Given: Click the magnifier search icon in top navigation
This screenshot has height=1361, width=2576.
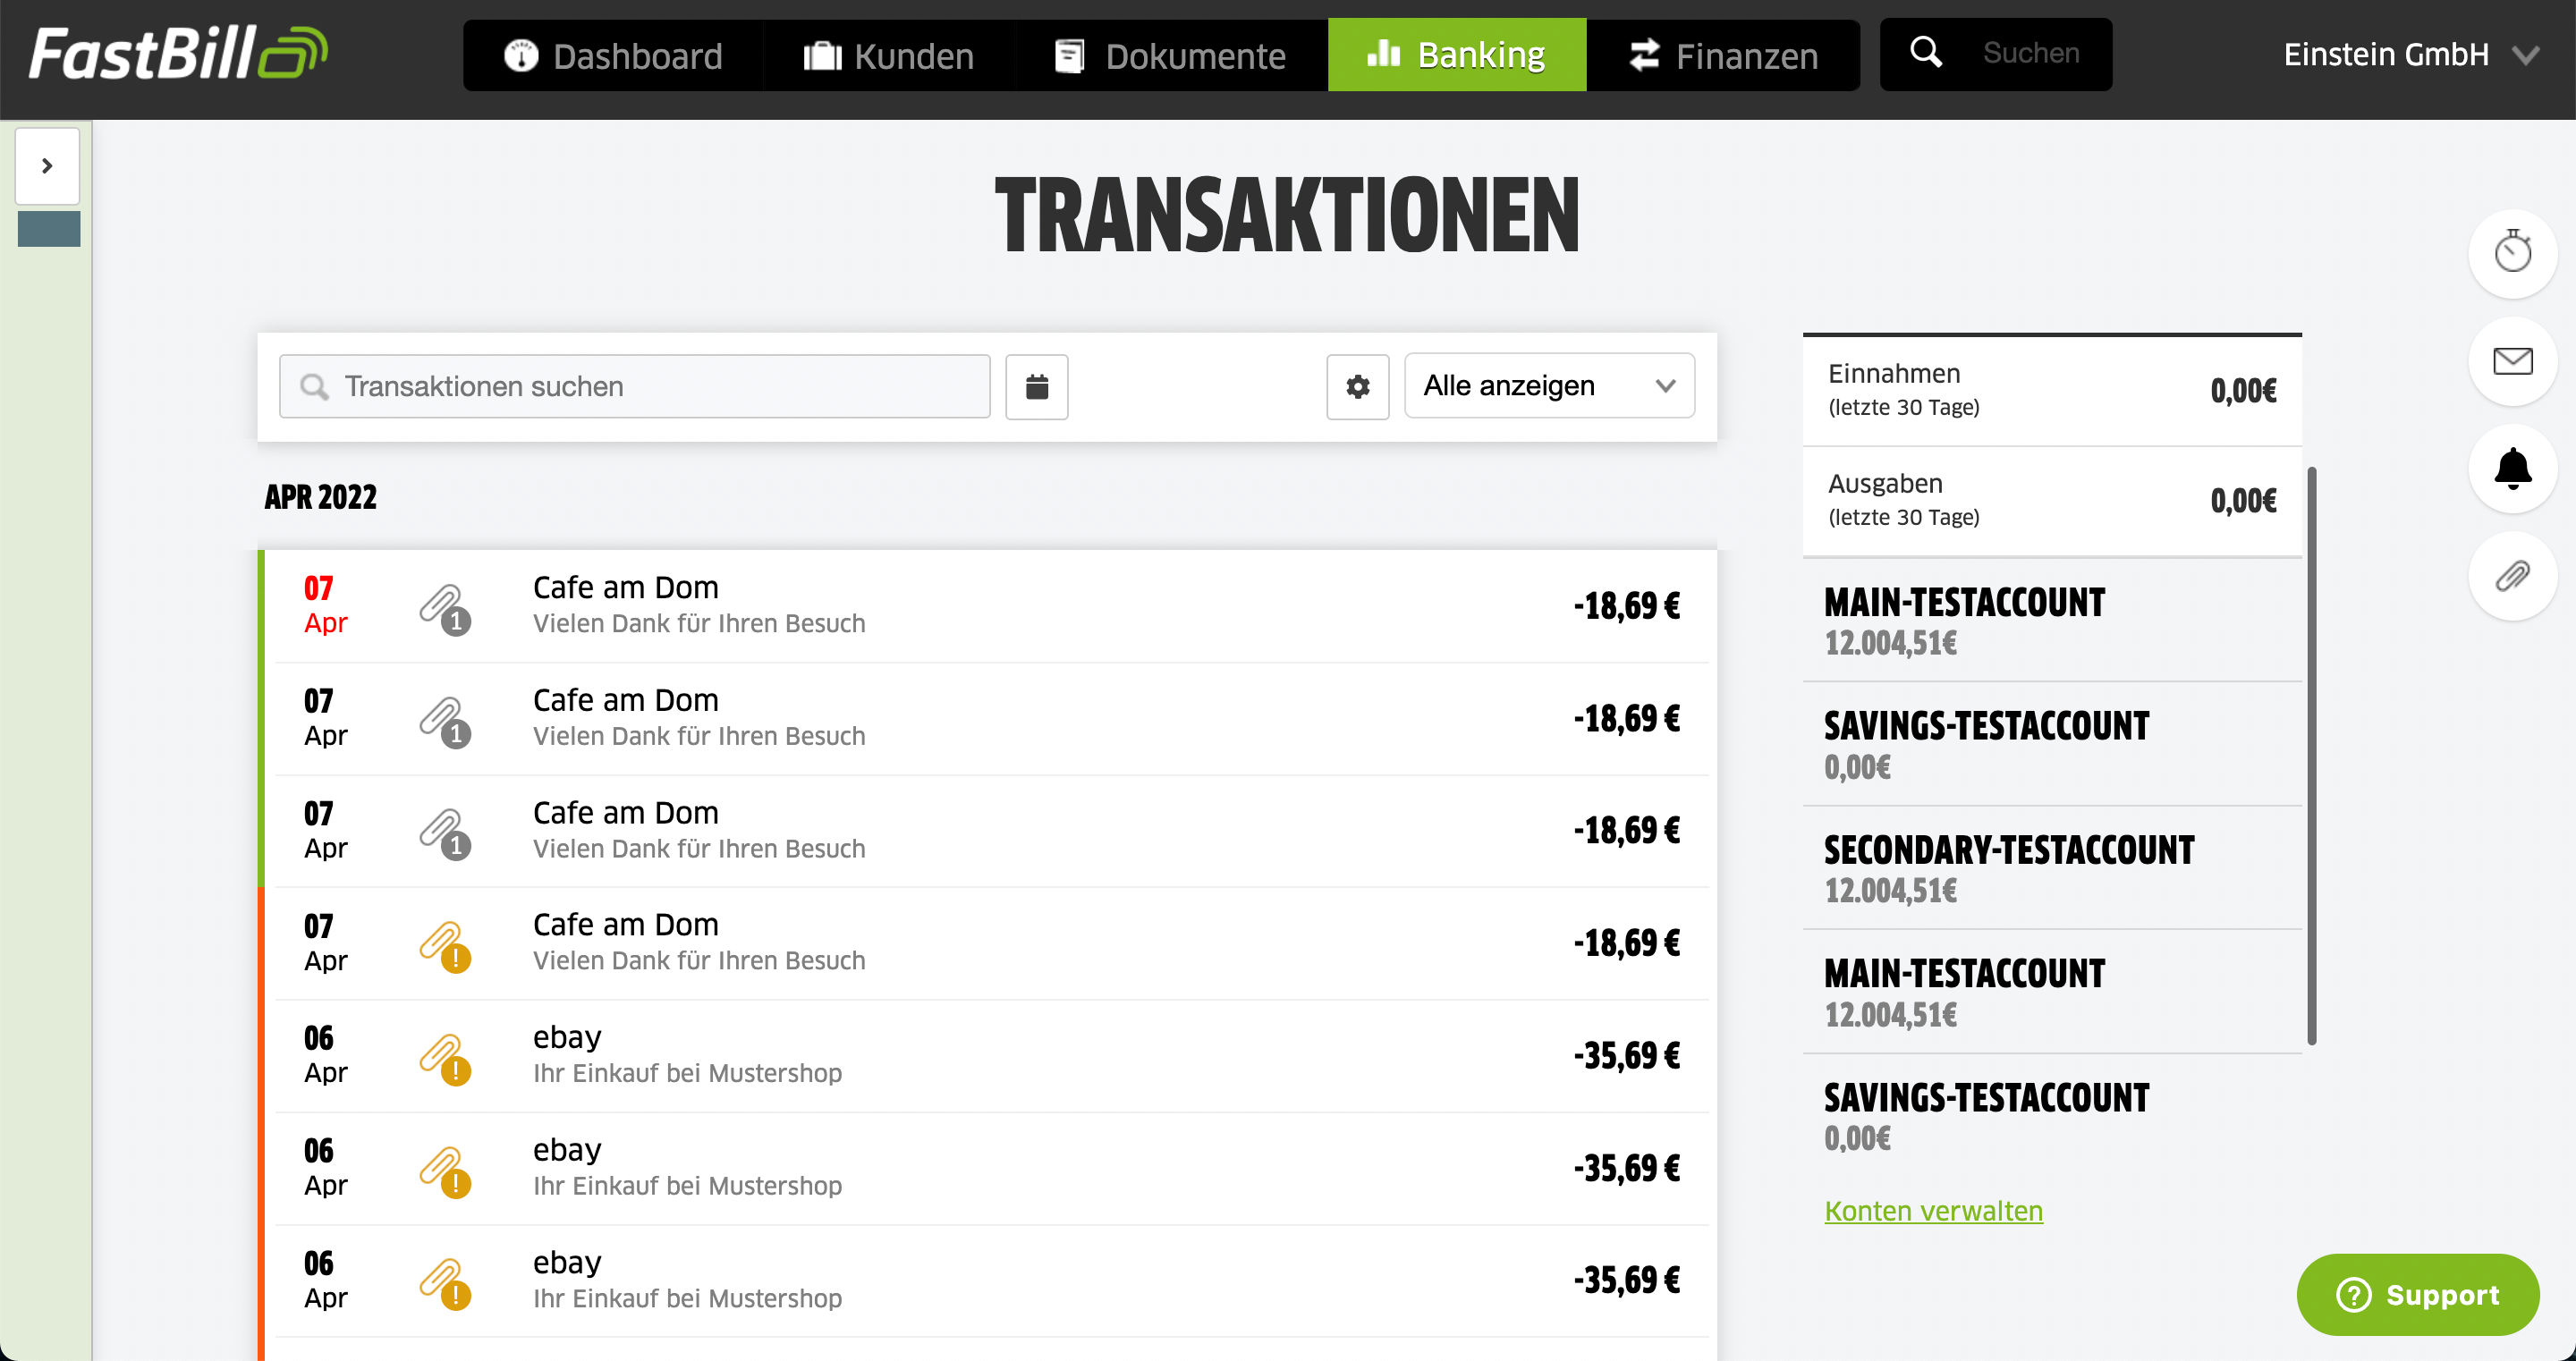Looking at the screenshot, I should point(1925,53).
